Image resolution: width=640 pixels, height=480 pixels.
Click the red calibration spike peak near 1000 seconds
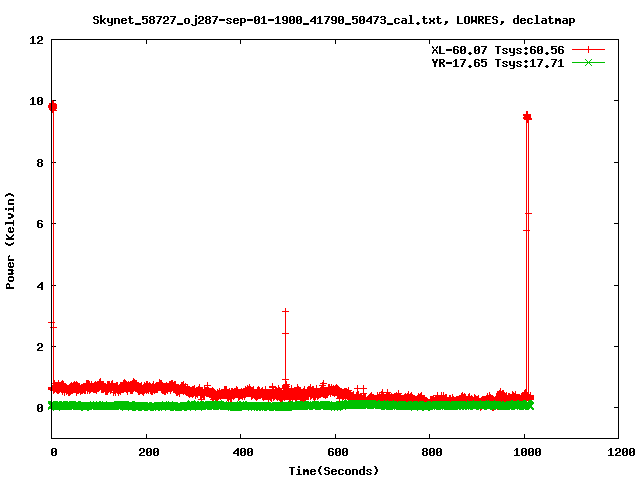click(527, 117)
